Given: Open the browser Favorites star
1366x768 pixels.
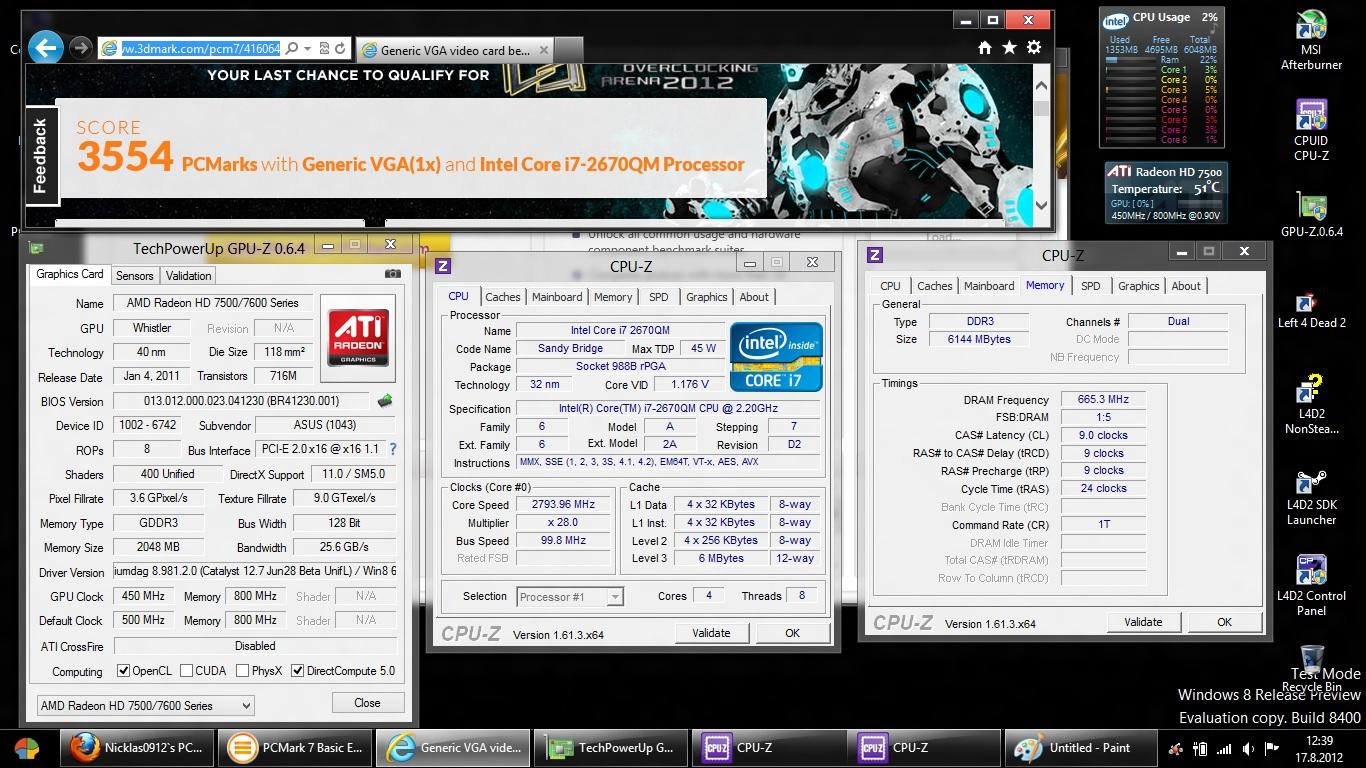Looking at the screenshot, I should click(x=1009, y=47).
